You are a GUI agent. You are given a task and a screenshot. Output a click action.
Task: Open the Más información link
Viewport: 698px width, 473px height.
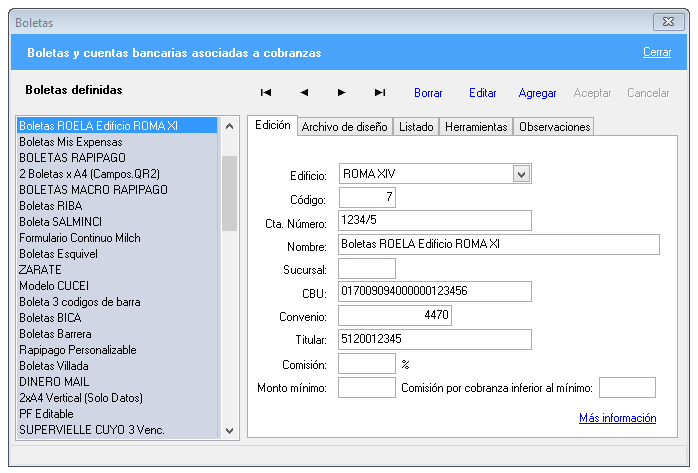tap(617, 418)
